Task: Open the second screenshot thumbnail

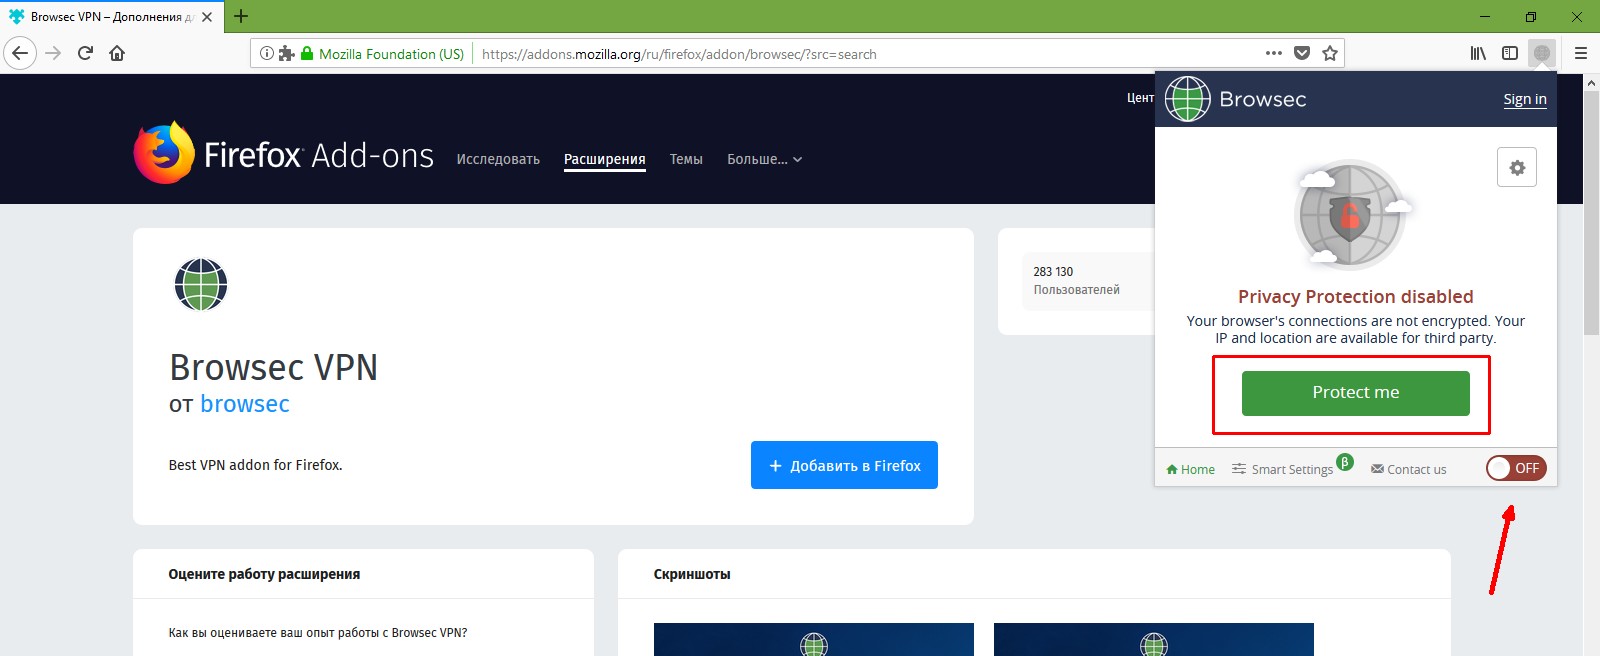Action: click(1154, 639)
